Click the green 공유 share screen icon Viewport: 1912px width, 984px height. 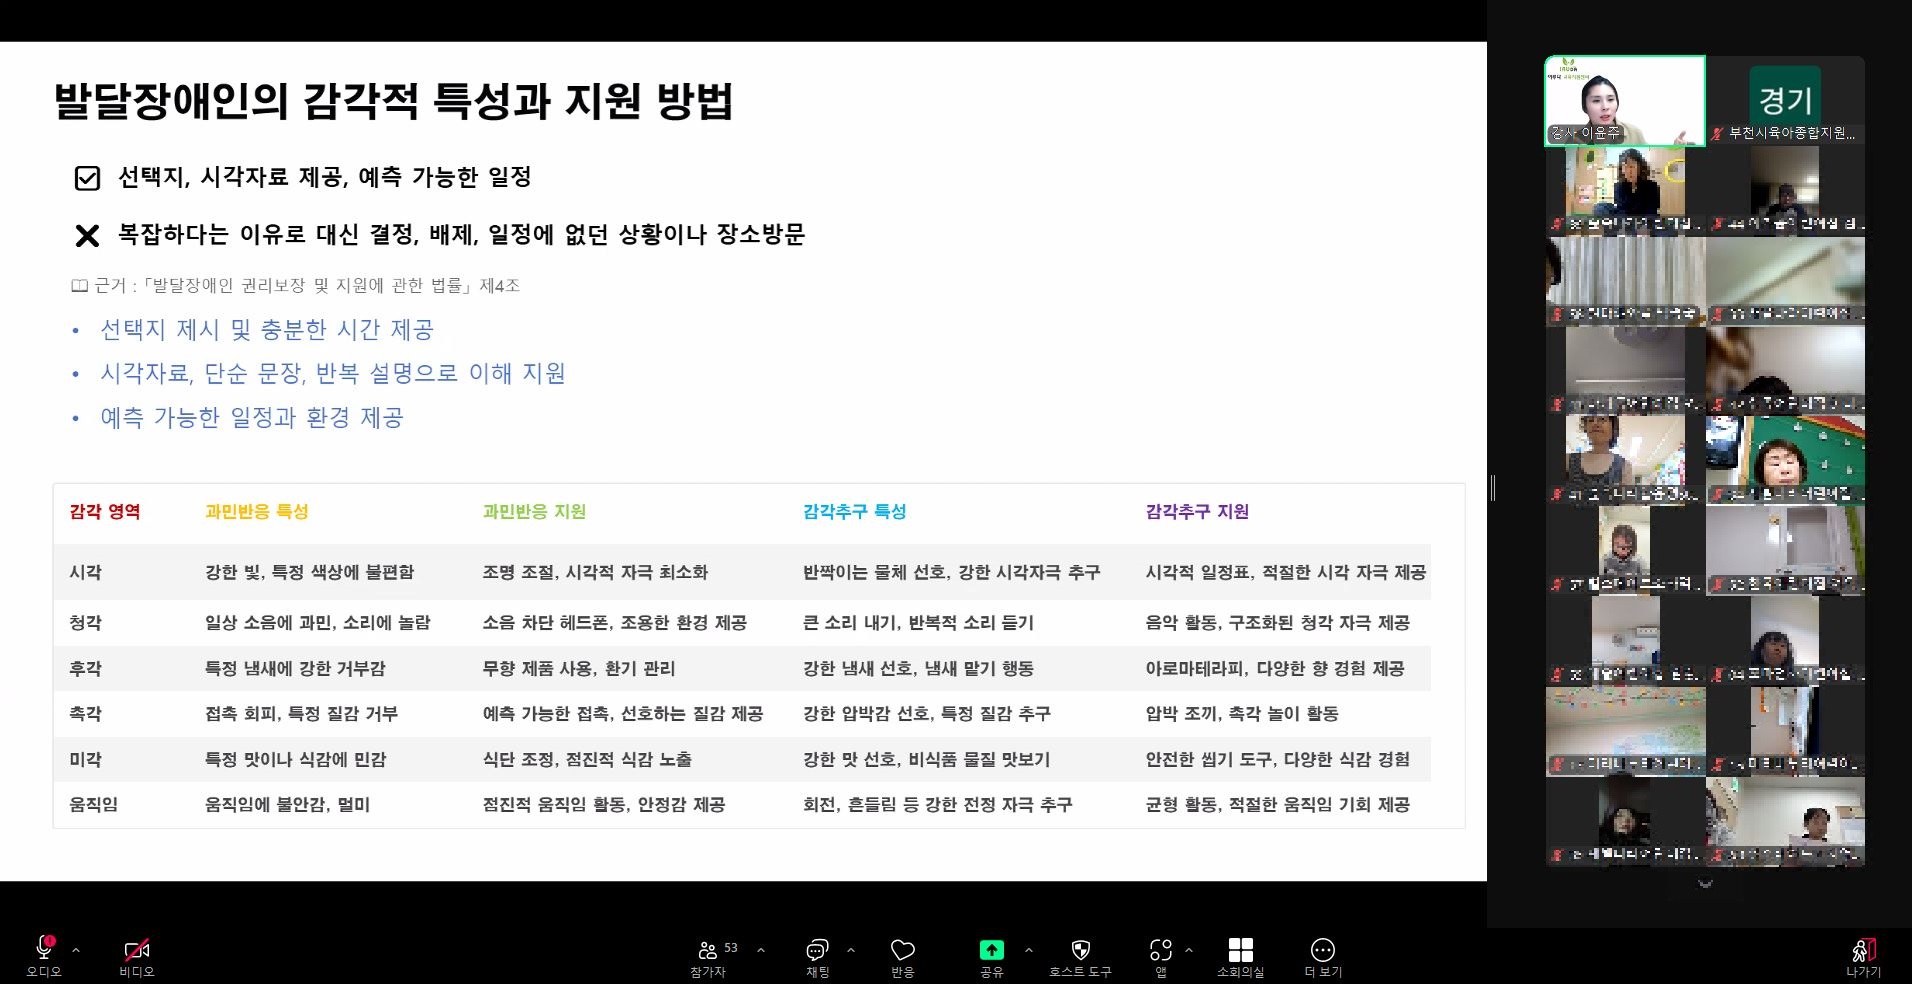[991, 950]
